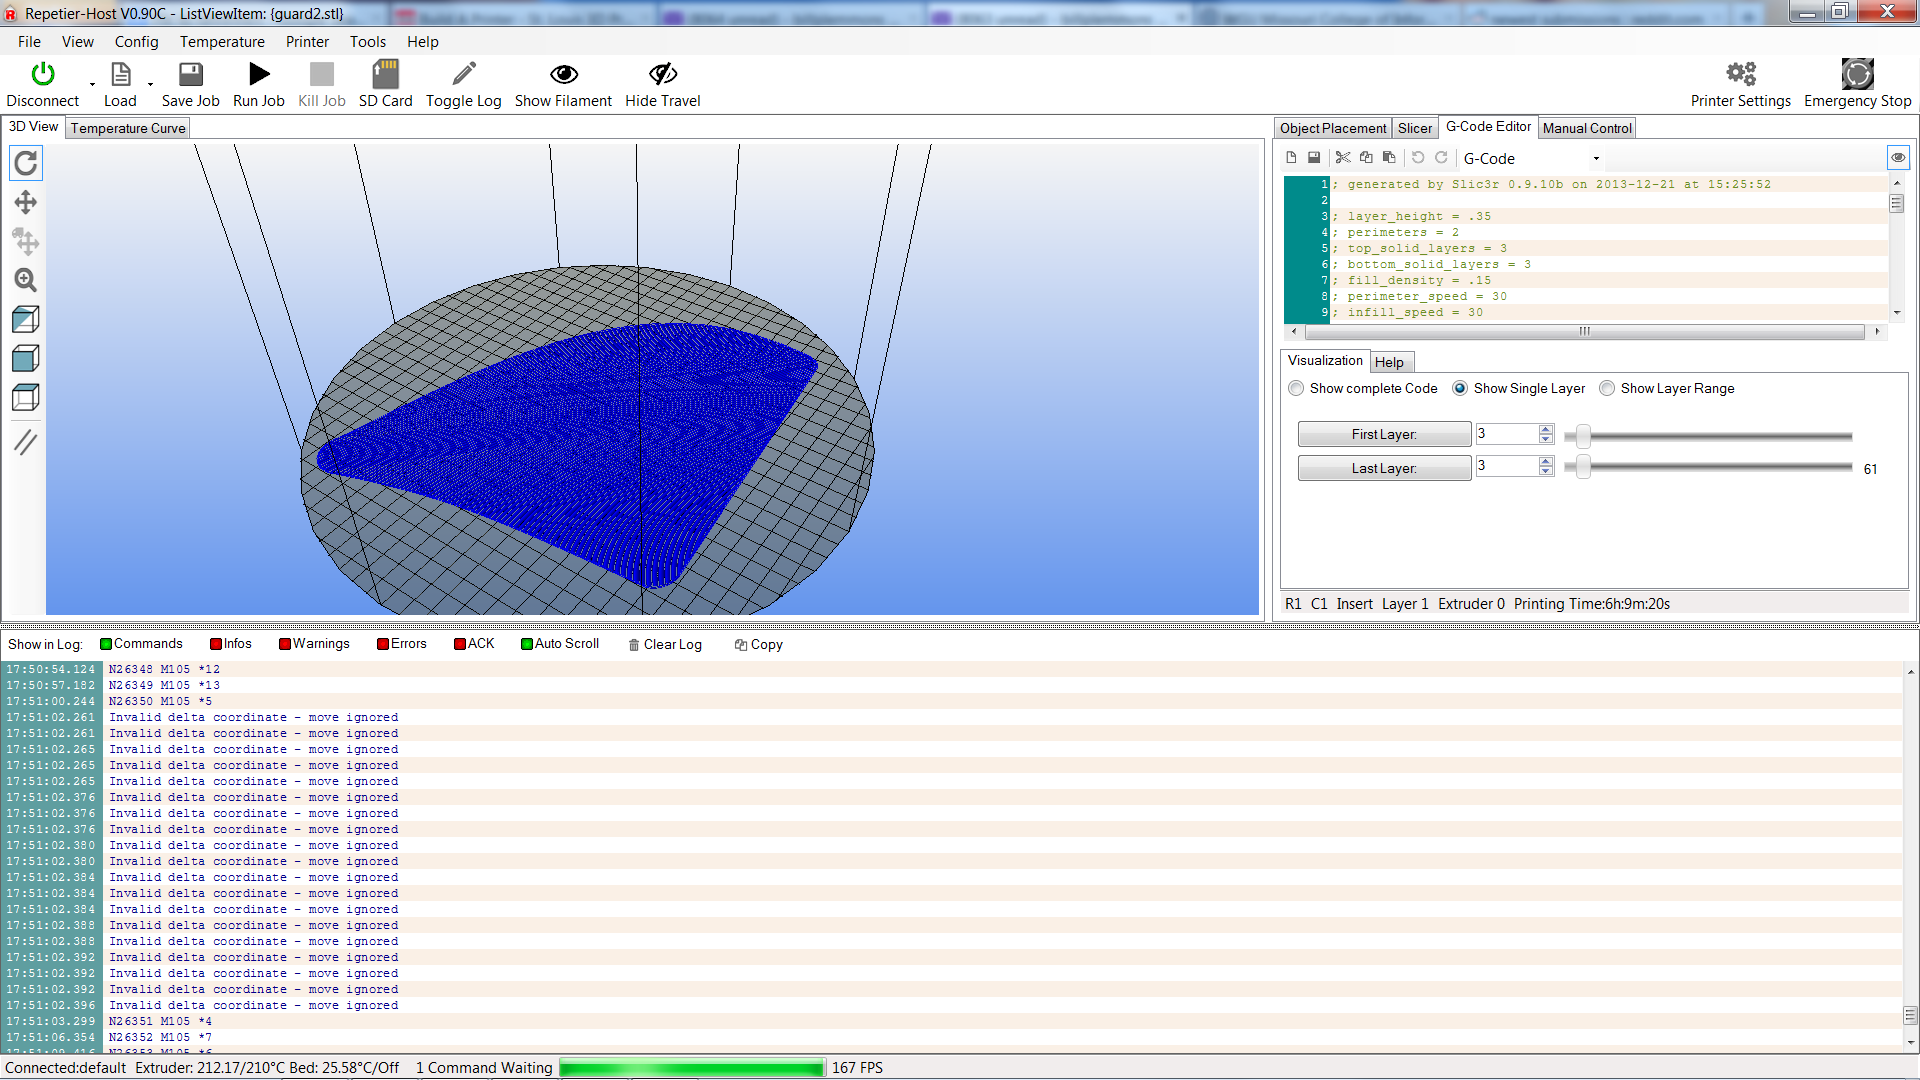Expand the Load button dropdown arrow
The image size is (1920, 1080).
(x=151, y=85)
